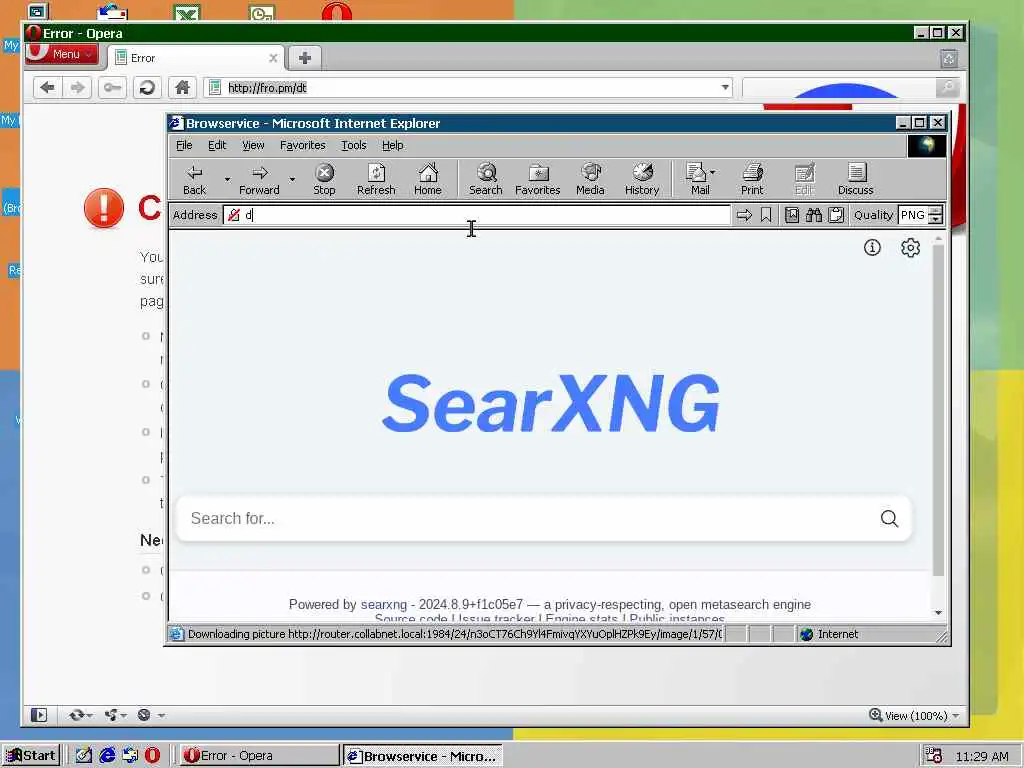The image size is (1024, 768).
Task: Click the Back button in Internet Explorer
Action: point(194,180)
